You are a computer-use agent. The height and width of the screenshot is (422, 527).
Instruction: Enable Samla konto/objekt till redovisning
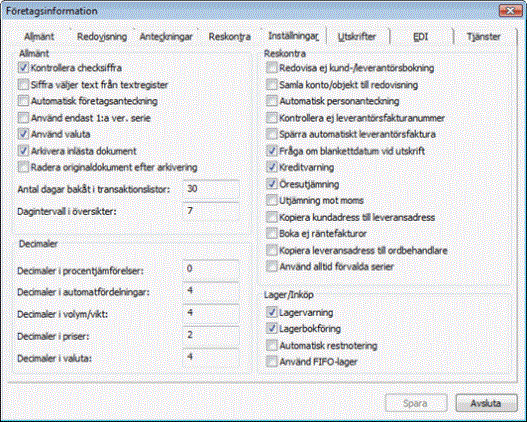272,85
